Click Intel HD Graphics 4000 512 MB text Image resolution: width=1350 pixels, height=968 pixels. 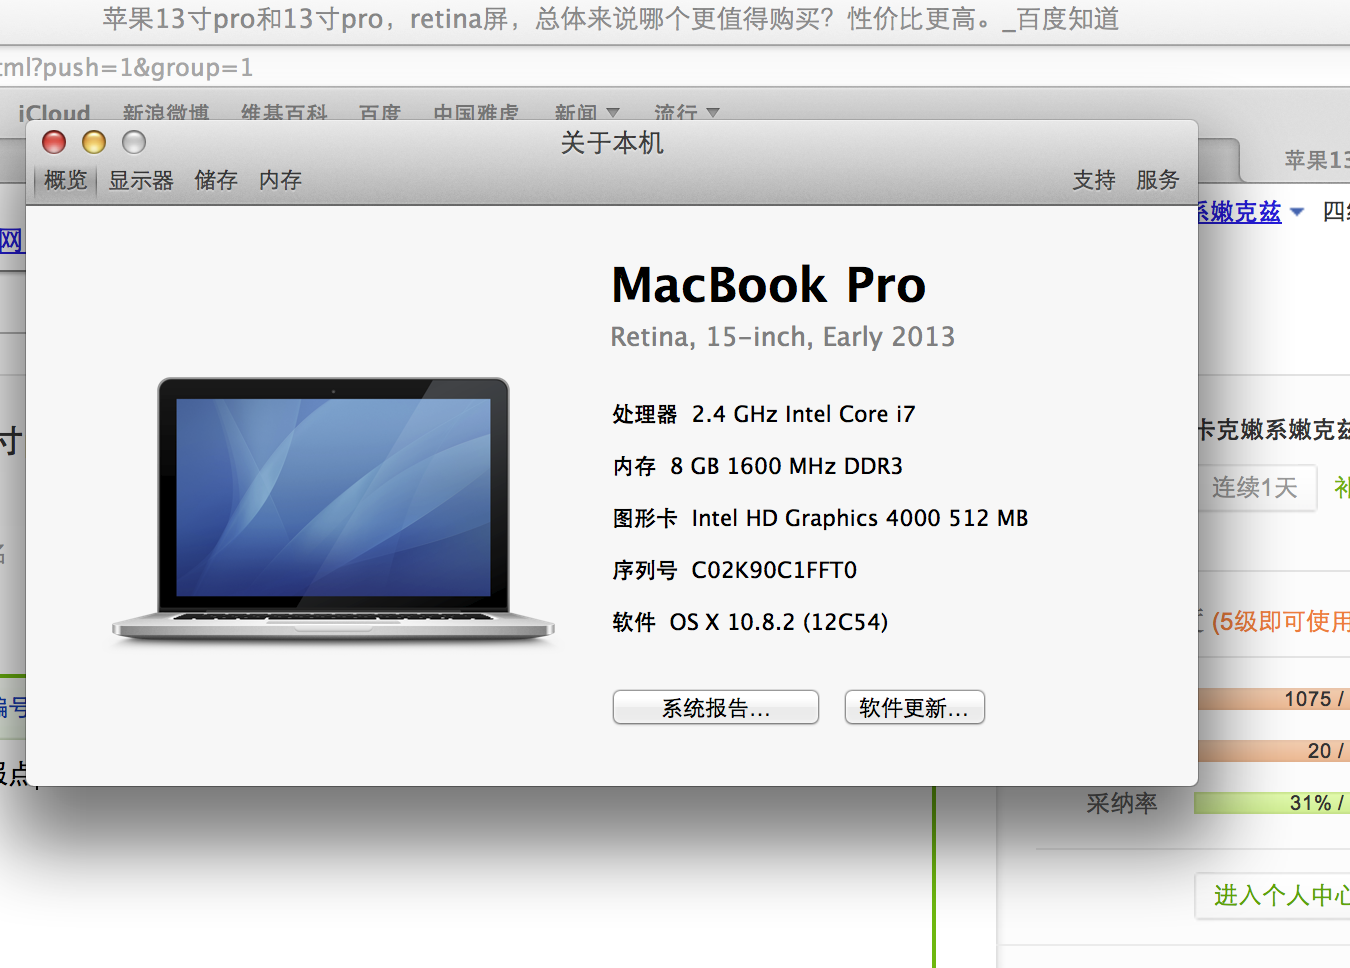[860, 518]
